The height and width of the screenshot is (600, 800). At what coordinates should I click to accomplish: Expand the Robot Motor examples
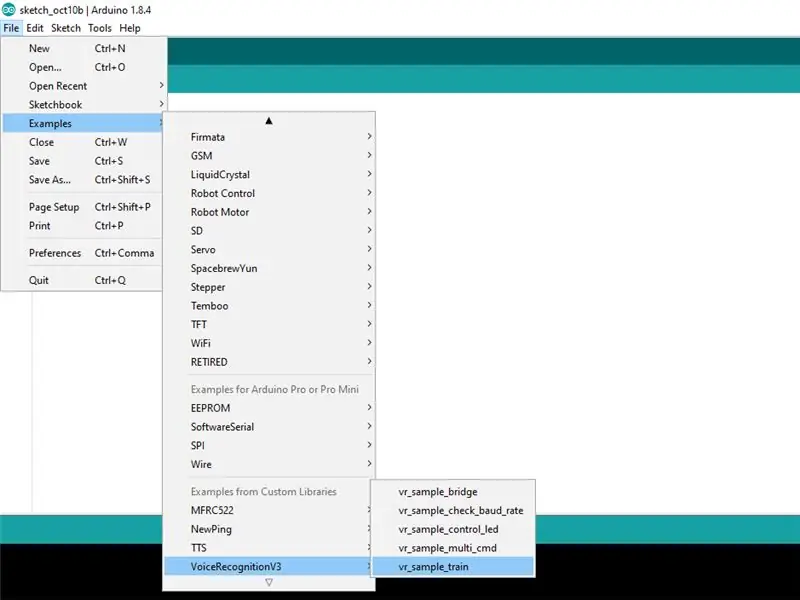pos(269,212)
